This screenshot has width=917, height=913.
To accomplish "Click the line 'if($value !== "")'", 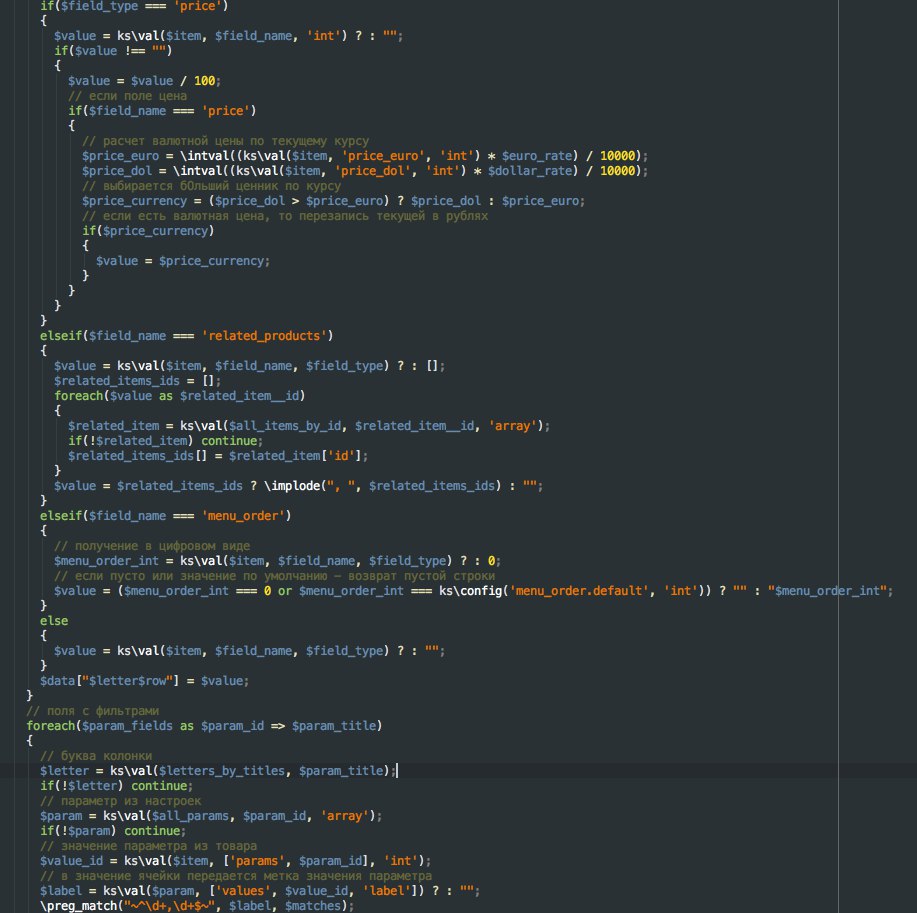I will pyautogui.click(x=113, y=51).
